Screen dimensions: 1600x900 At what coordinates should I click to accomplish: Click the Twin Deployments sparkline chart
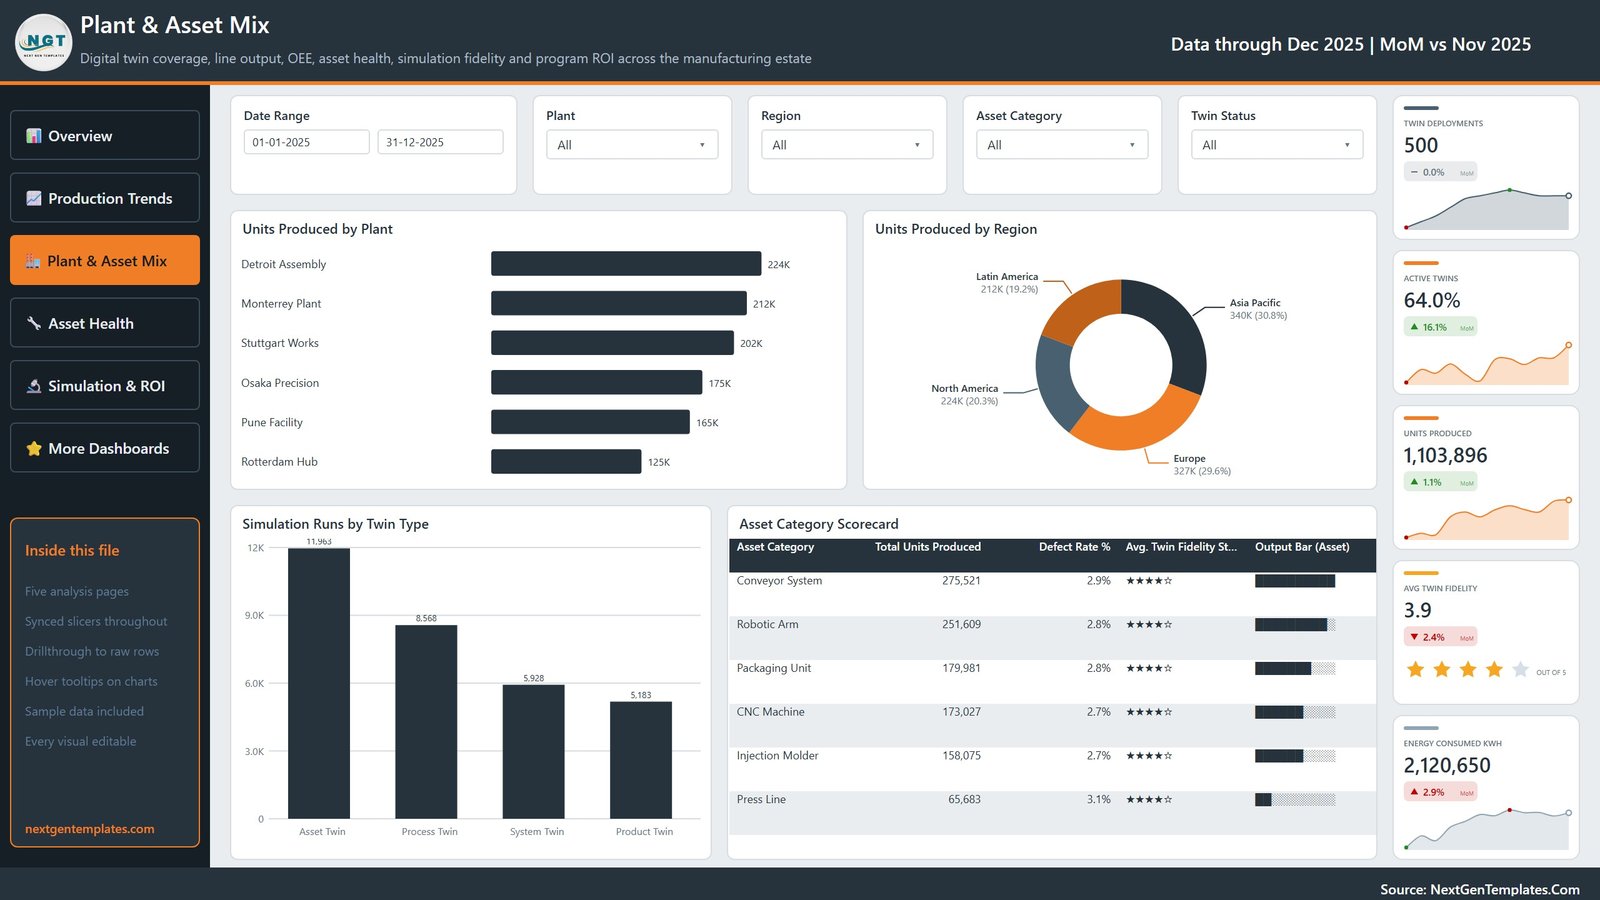click(x=1487, y=209)
